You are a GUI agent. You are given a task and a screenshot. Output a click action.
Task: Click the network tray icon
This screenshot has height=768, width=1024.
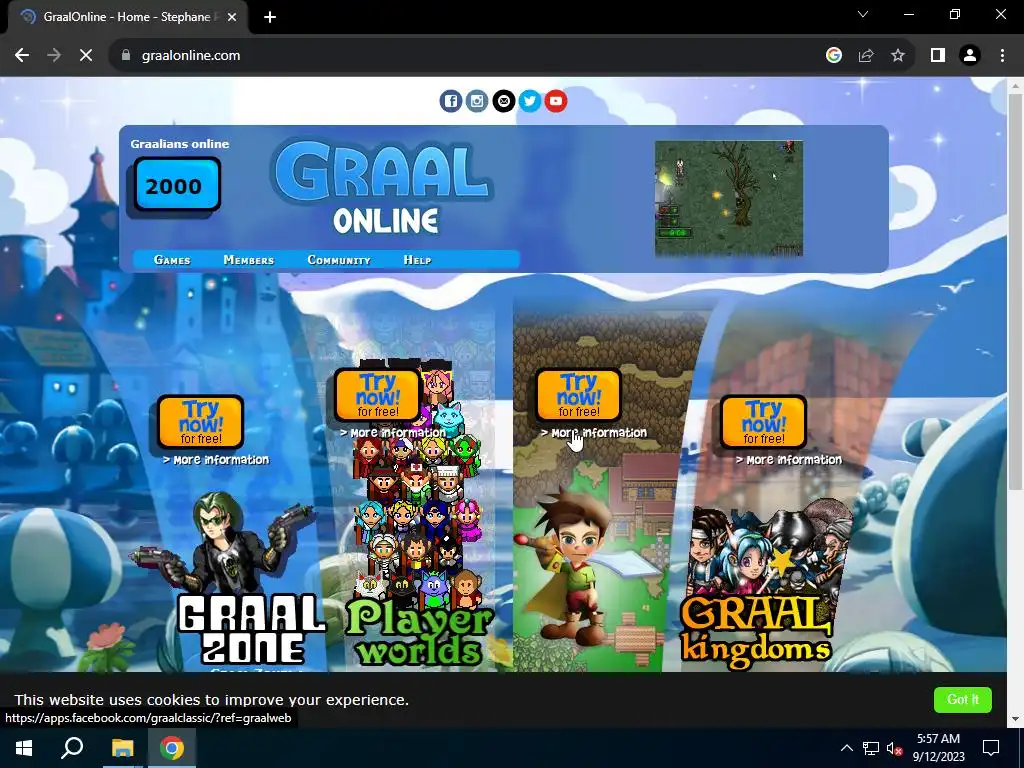point(871,748)
